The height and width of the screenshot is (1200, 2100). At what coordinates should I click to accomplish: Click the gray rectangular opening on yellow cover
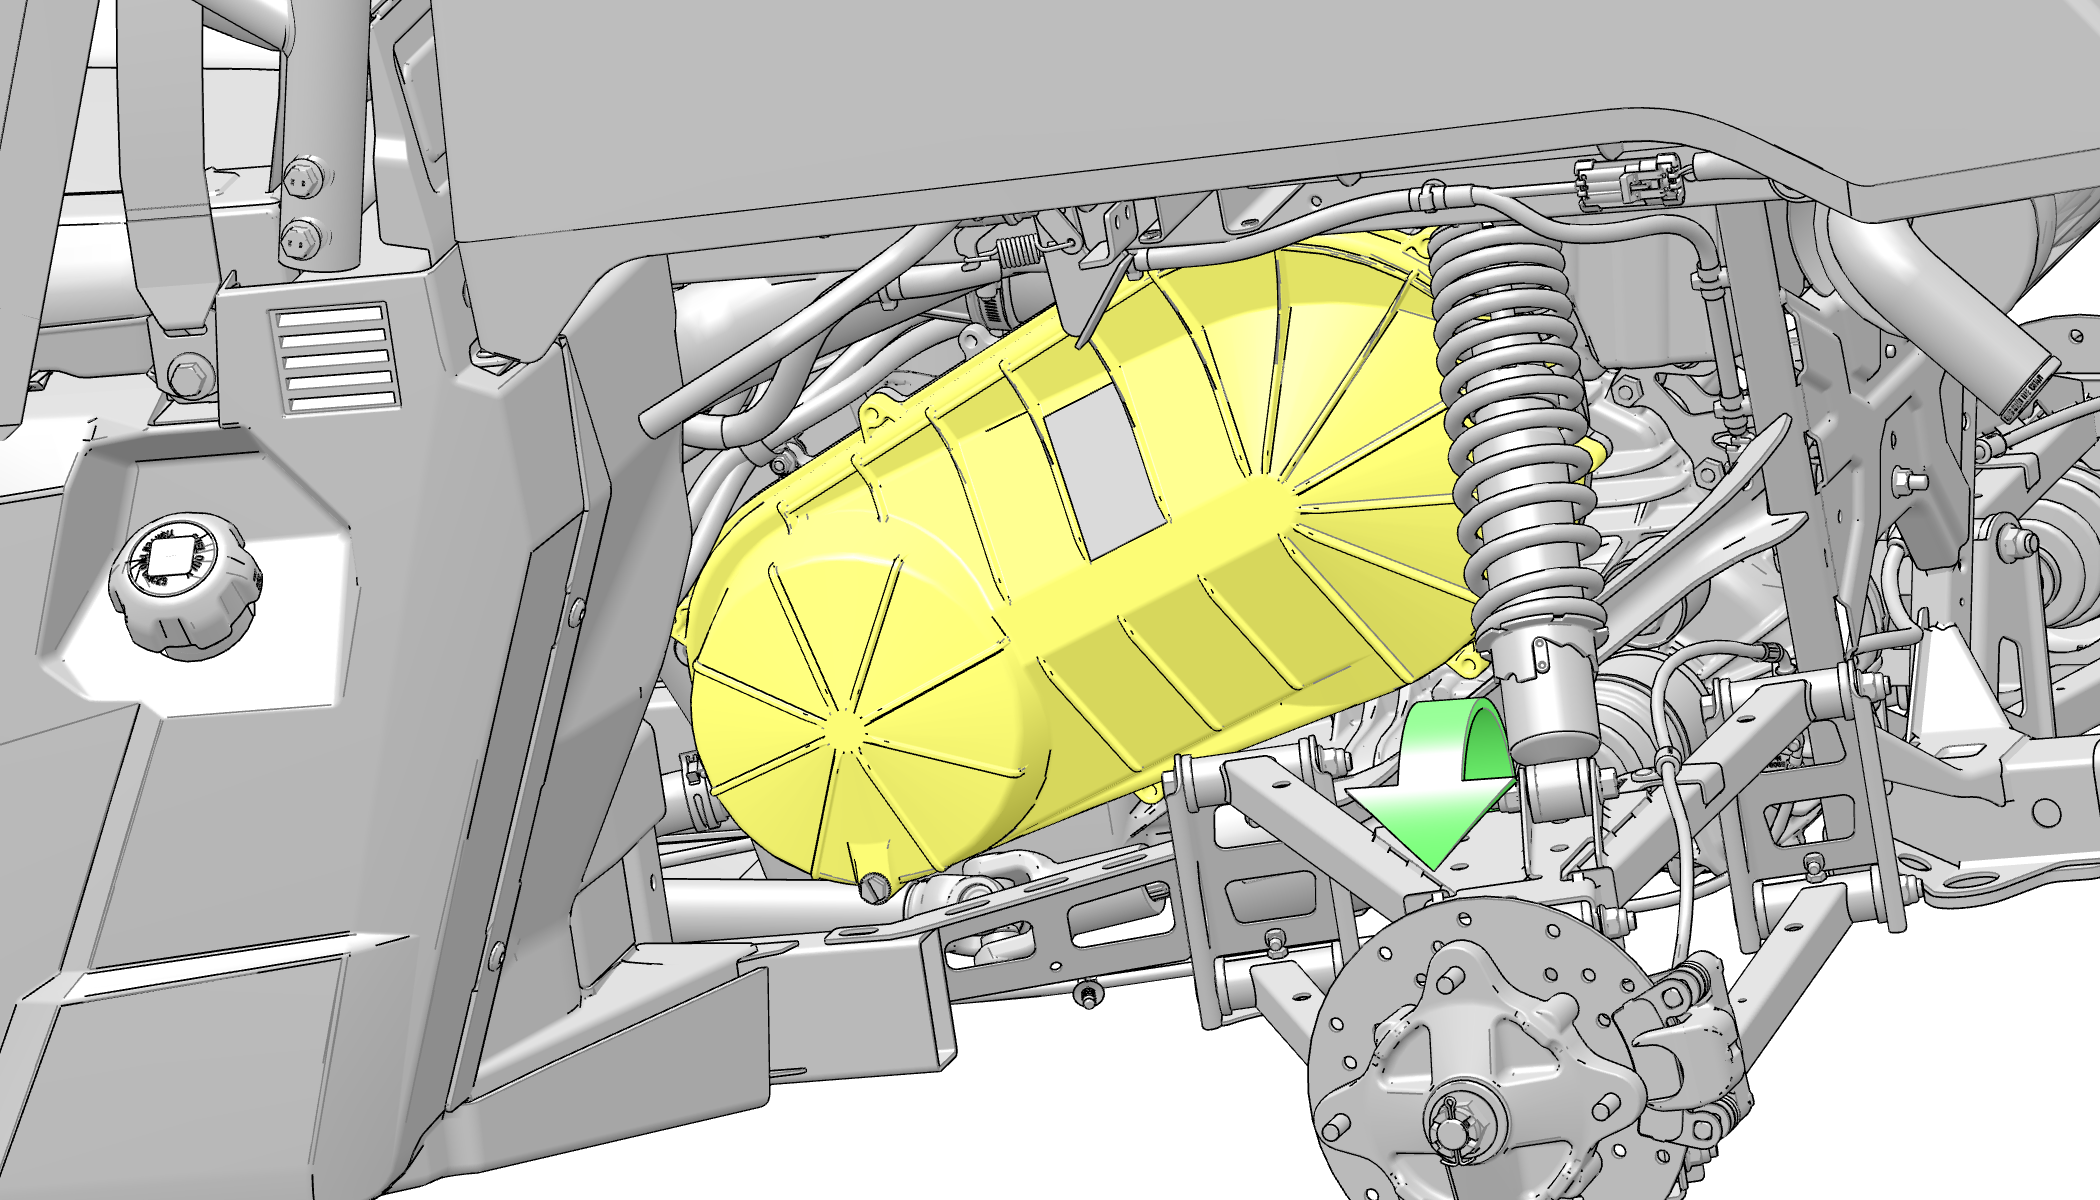1103,470
